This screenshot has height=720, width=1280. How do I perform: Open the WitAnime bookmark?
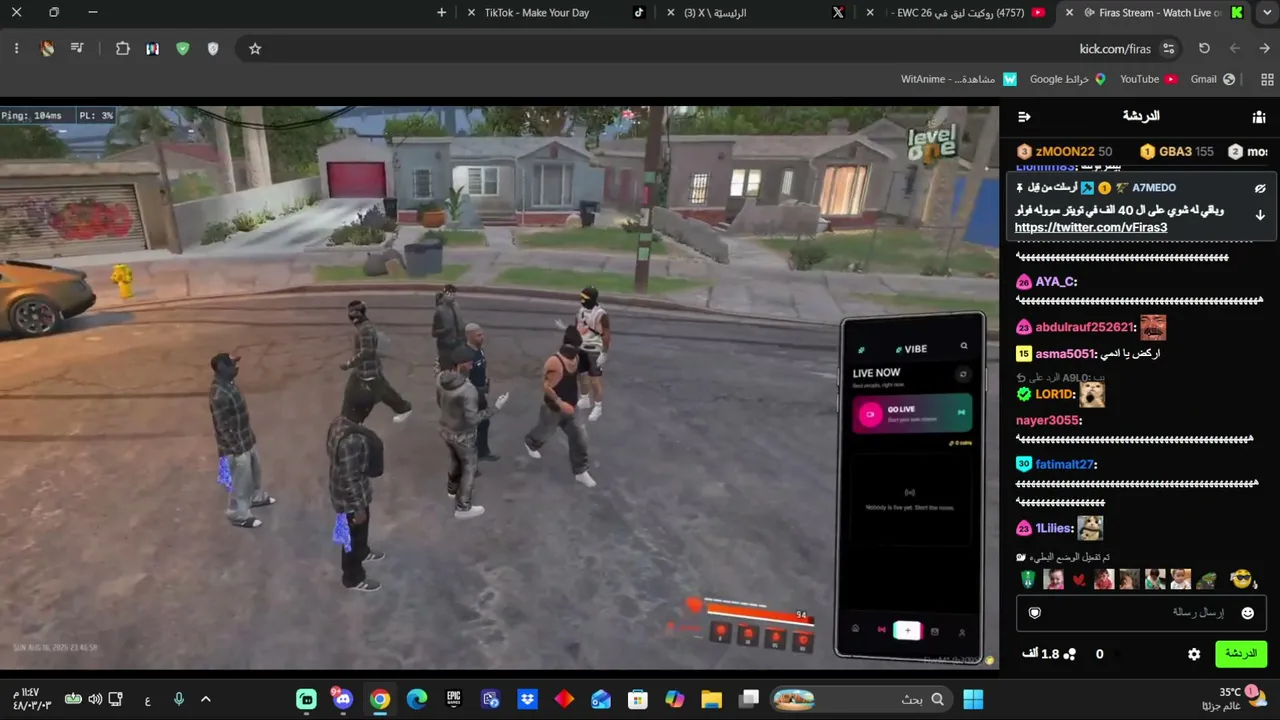click(958, 79)
